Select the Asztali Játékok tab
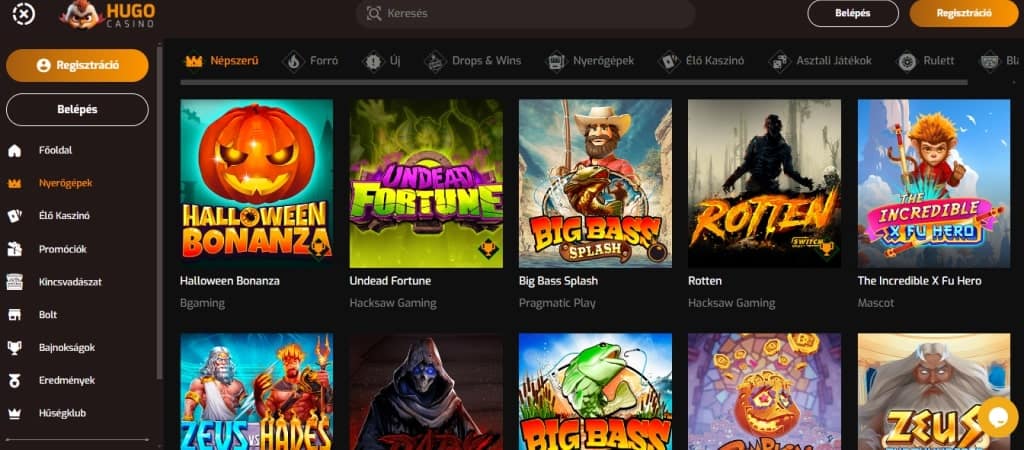1024x450 pixels. [x=821, y=61]
